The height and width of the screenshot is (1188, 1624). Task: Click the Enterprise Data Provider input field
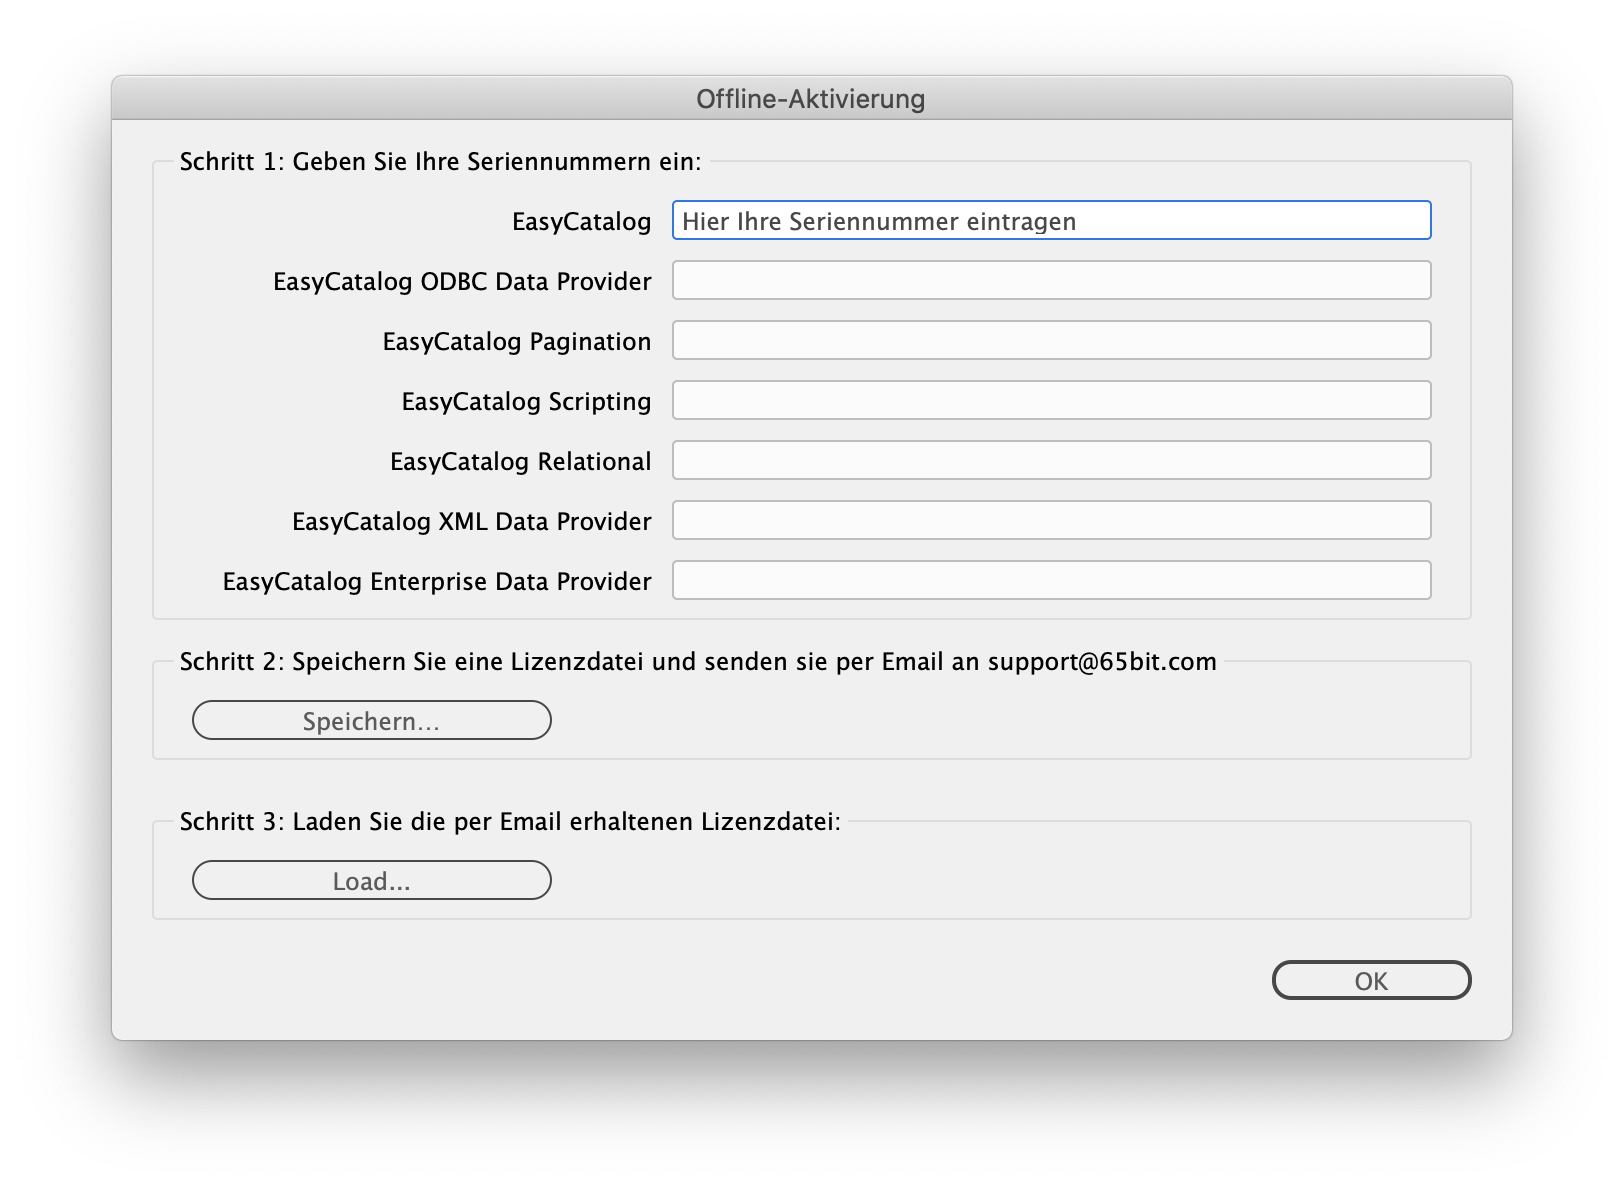point(1050,581)
